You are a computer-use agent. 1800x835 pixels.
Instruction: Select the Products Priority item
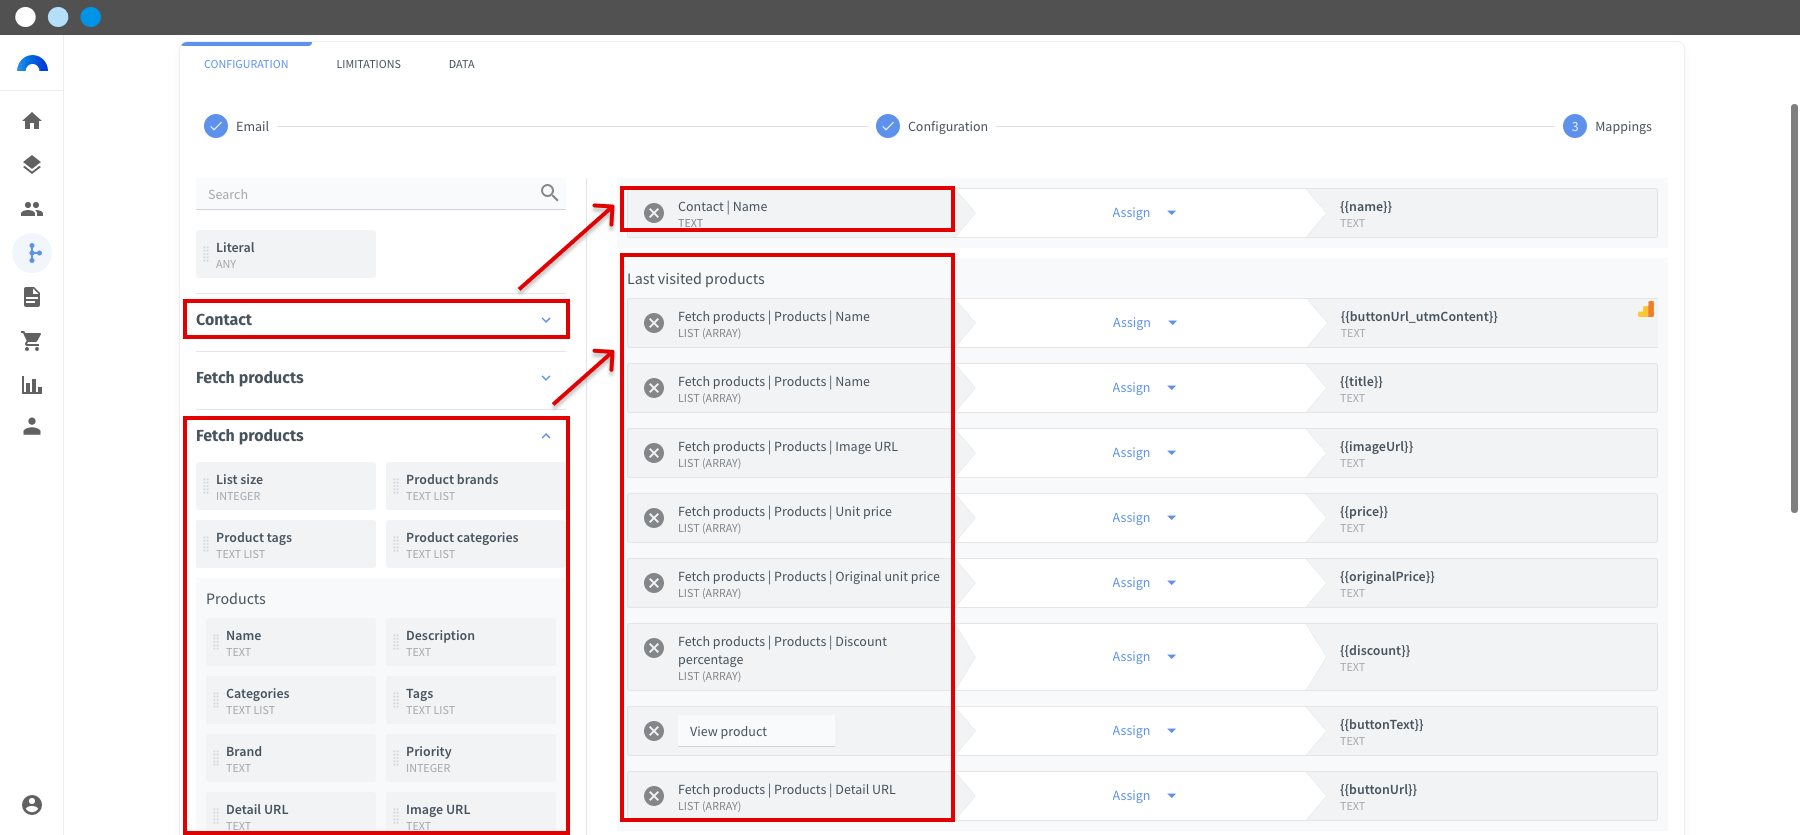[471, 758]
